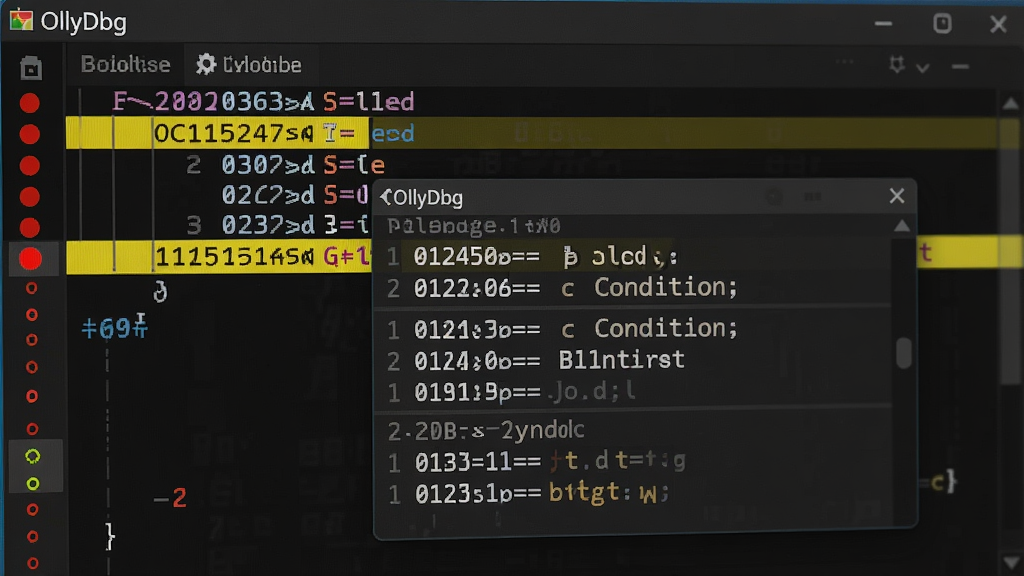Toggle the large breakpoint on line 1115151
Image resolution: width=1024 pixels, height=576 pixels.
30,259
